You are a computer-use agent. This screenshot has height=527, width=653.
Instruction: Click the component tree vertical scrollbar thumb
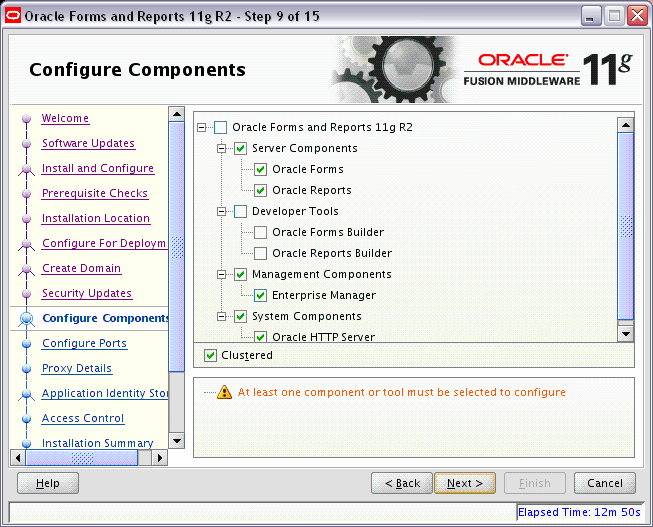click(626, 226)
